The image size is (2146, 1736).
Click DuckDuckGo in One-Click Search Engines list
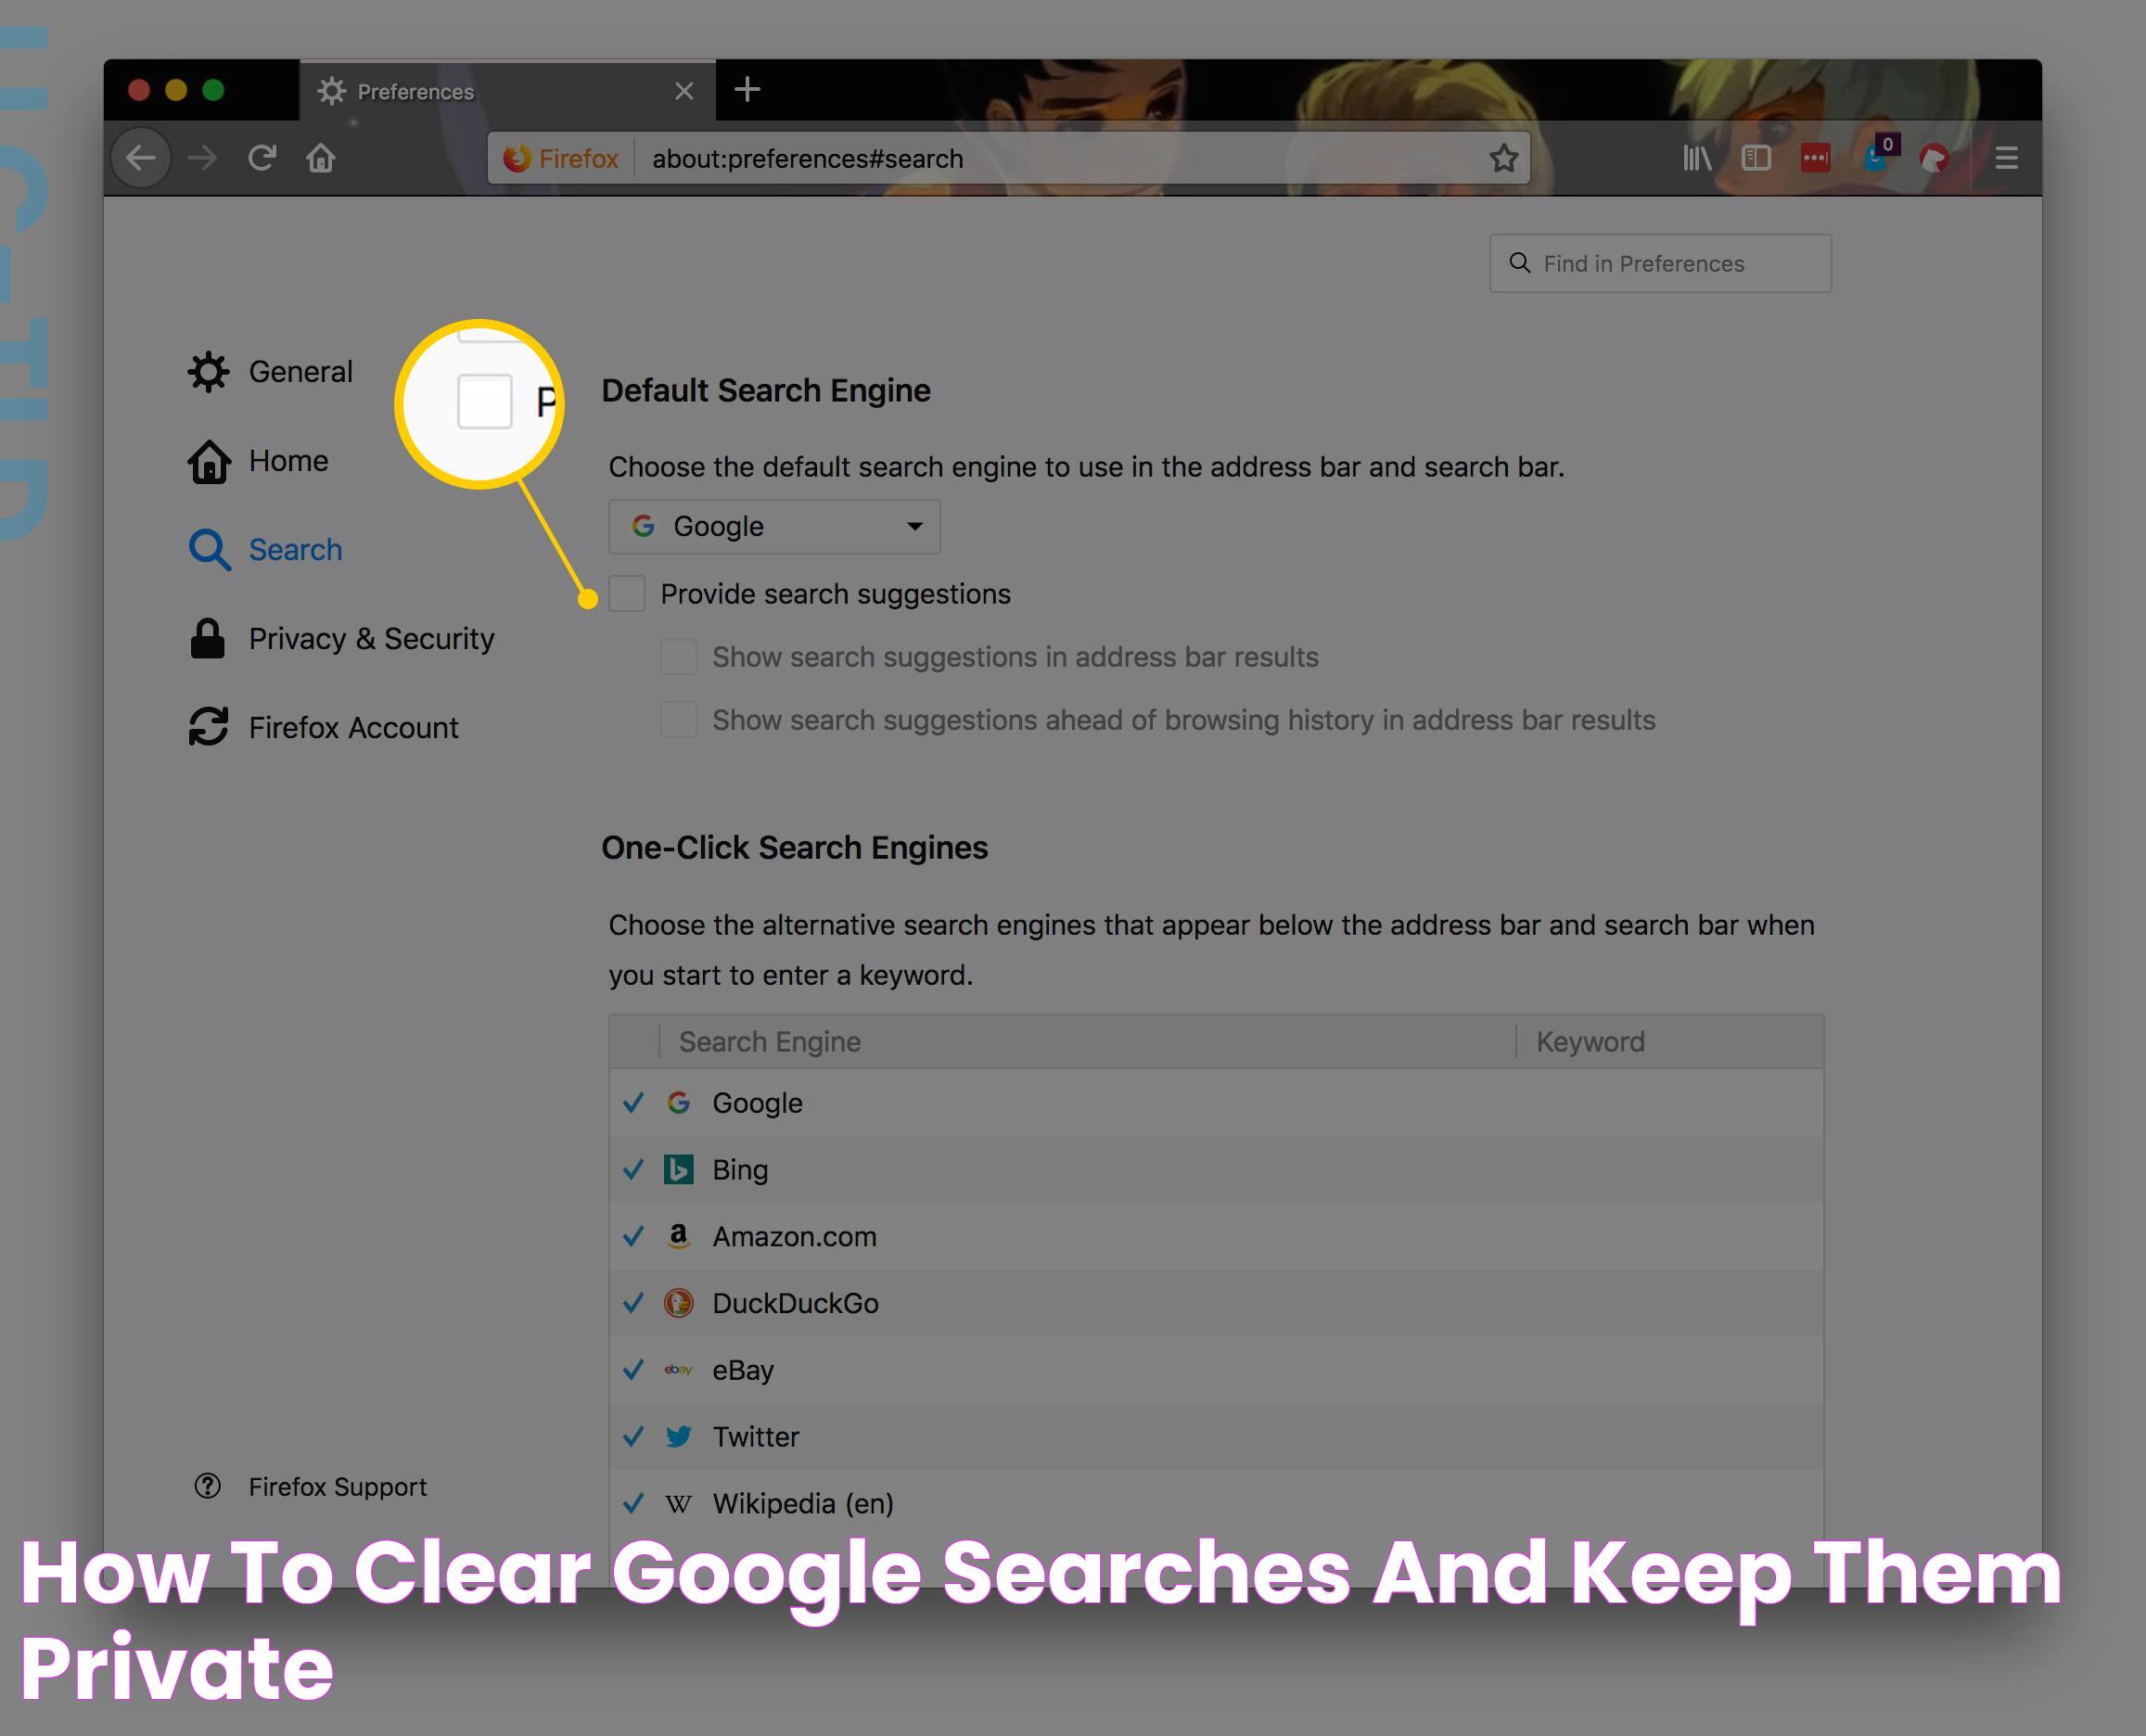tap(797, 1302)
